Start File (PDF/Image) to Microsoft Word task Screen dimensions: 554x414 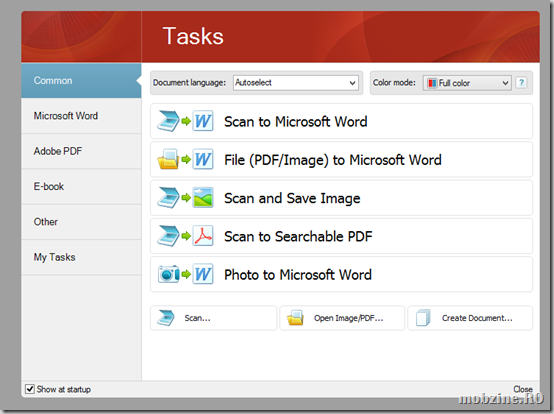click(x=341, y=159)
